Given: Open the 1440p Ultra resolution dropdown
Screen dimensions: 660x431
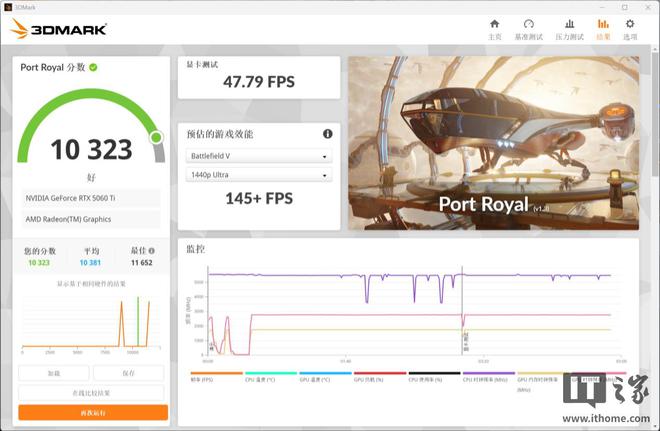Looking at the screenshot, I should 259,175.
